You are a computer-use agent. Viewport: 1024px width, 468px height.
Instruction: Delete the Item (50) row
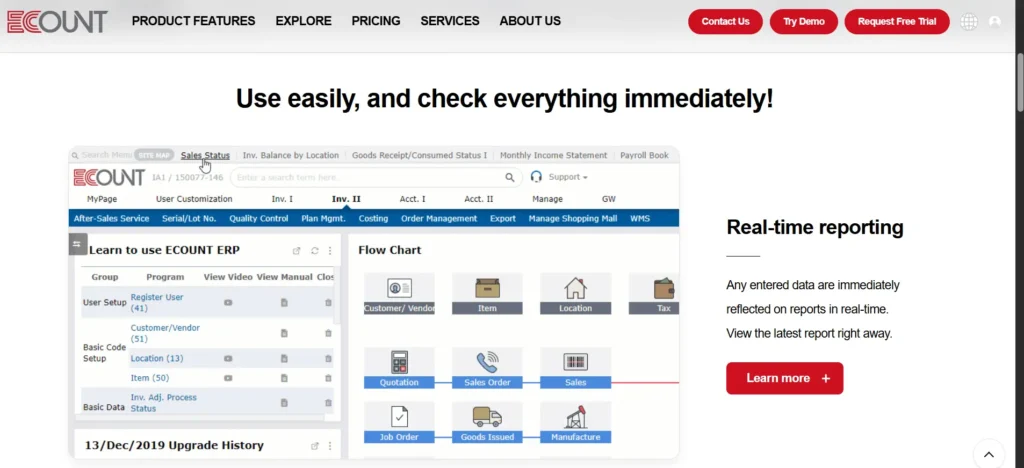point(328,378)
